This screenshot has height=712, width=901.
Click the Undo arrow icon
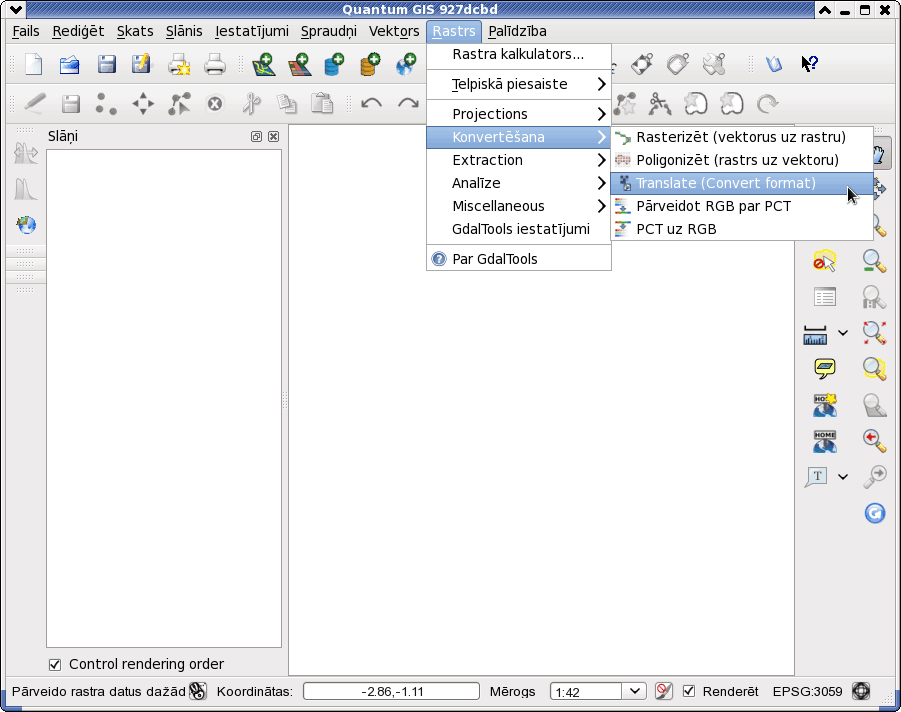tap(371, 104)
